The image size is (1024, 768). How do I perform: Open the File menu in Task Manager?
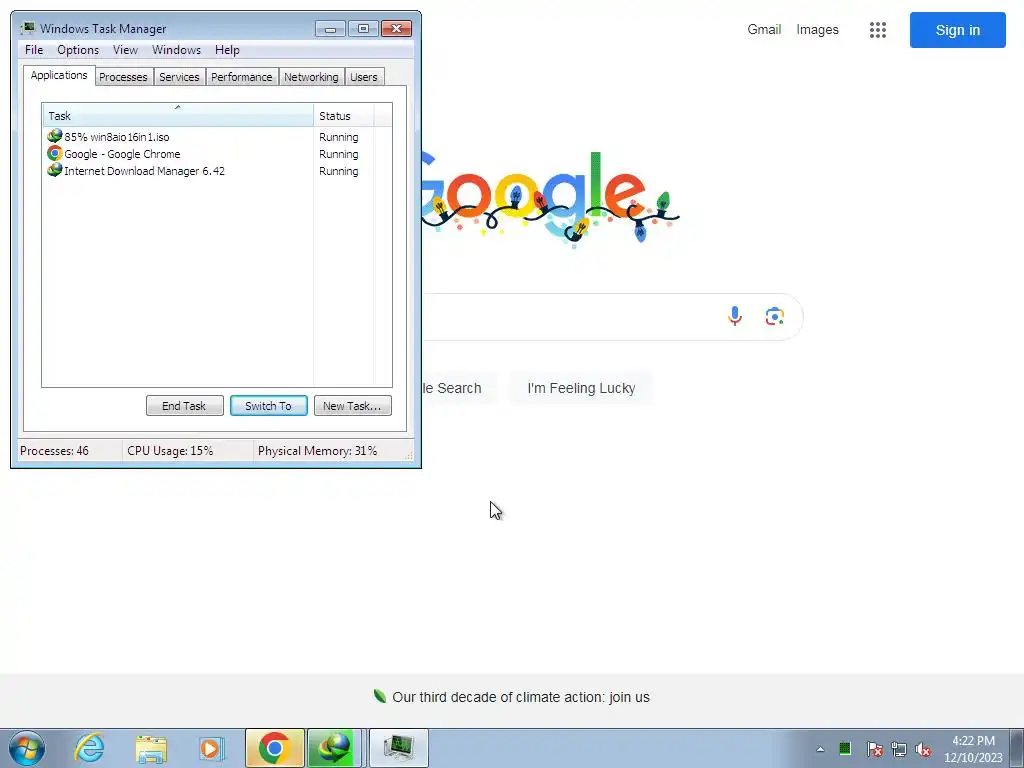click(34, 50)
